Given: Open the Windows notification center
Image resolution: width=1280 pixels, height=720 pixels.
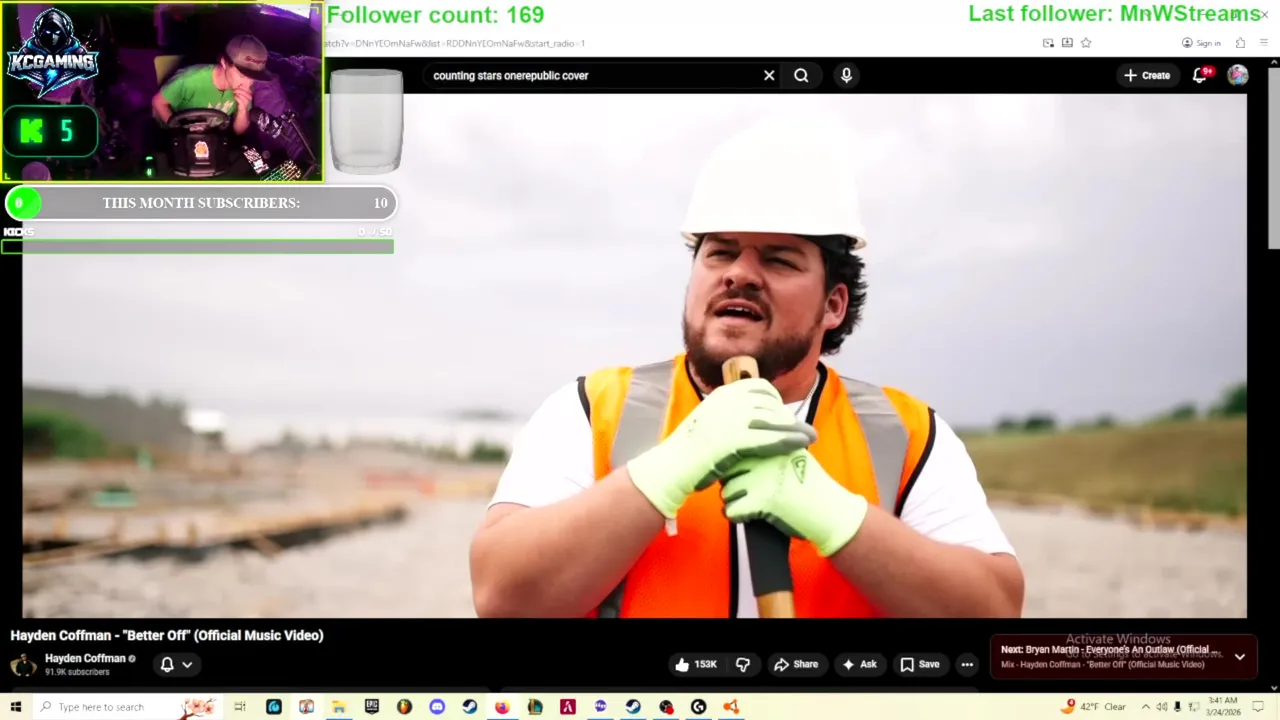Looking at the screenshot, I should tap(1259, 707).
